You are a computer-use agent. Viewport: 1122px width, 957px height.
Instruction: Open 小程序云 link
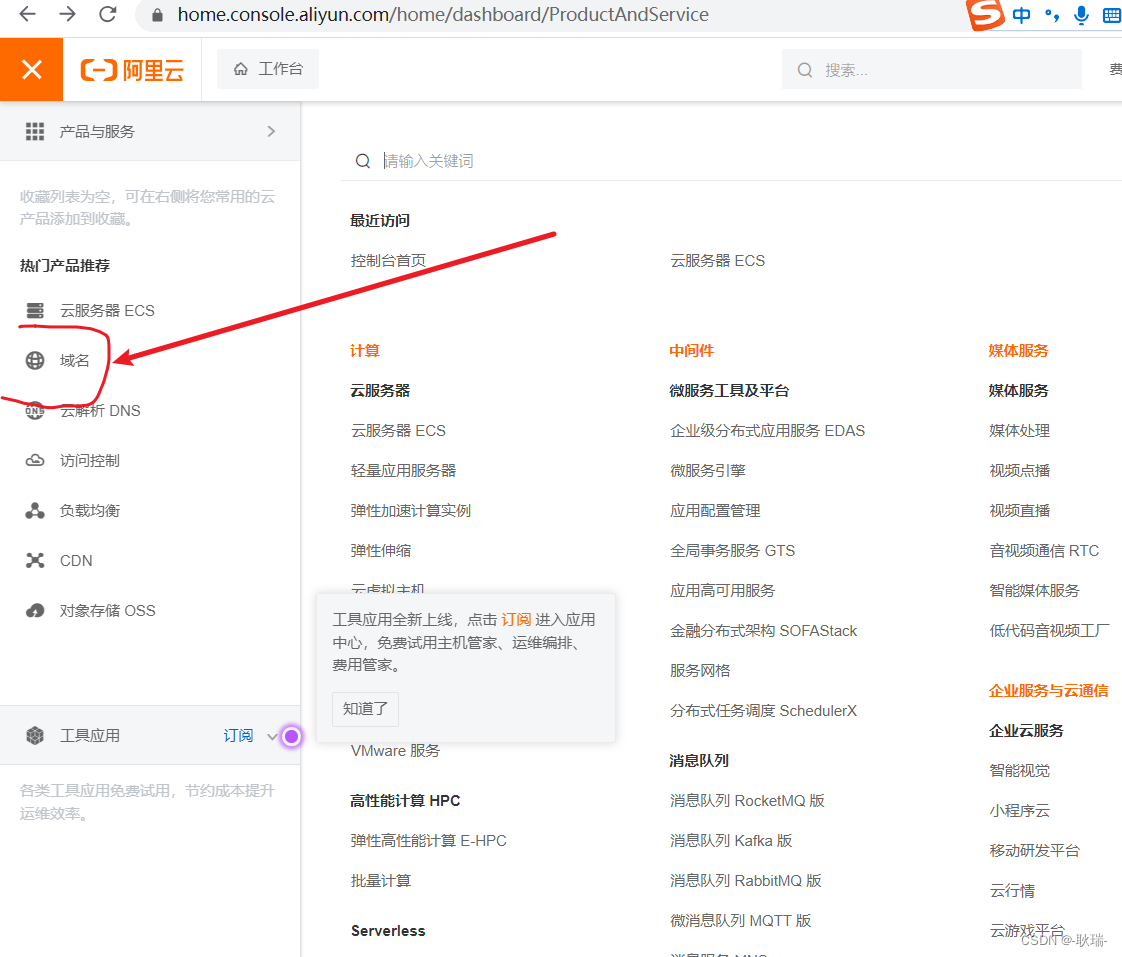pyautogui.click(x=1020, y=811)
